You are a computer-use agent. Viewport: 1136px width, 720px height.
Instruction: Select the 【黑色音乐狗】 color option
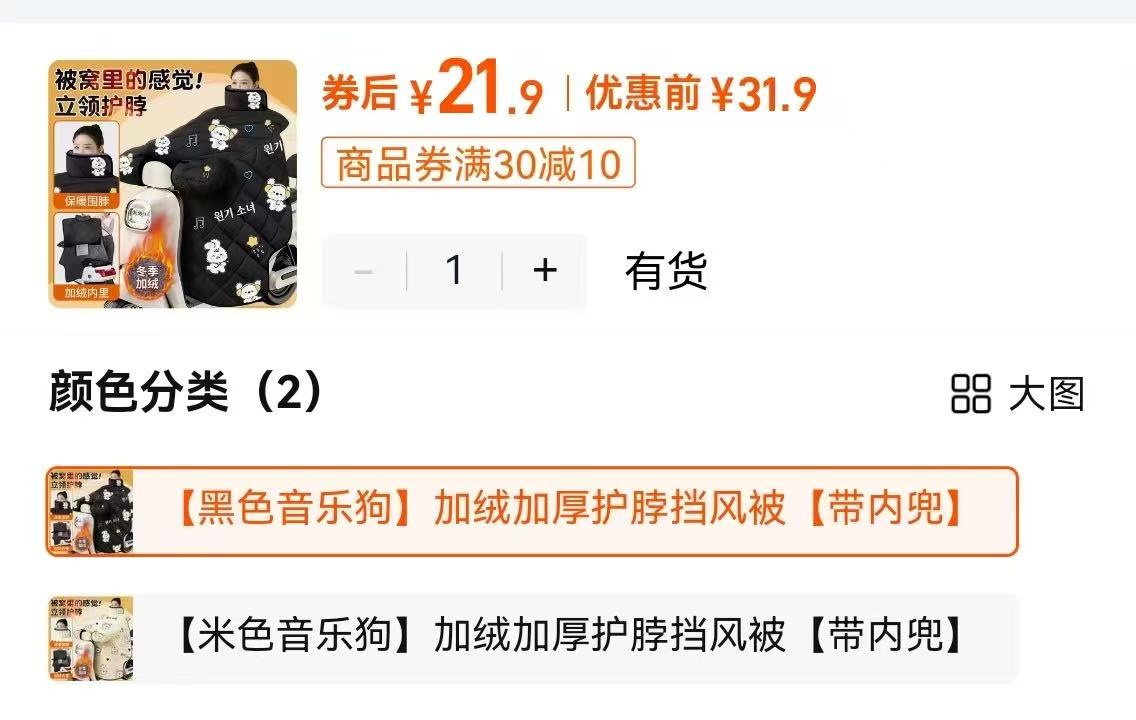click(532, 511)
